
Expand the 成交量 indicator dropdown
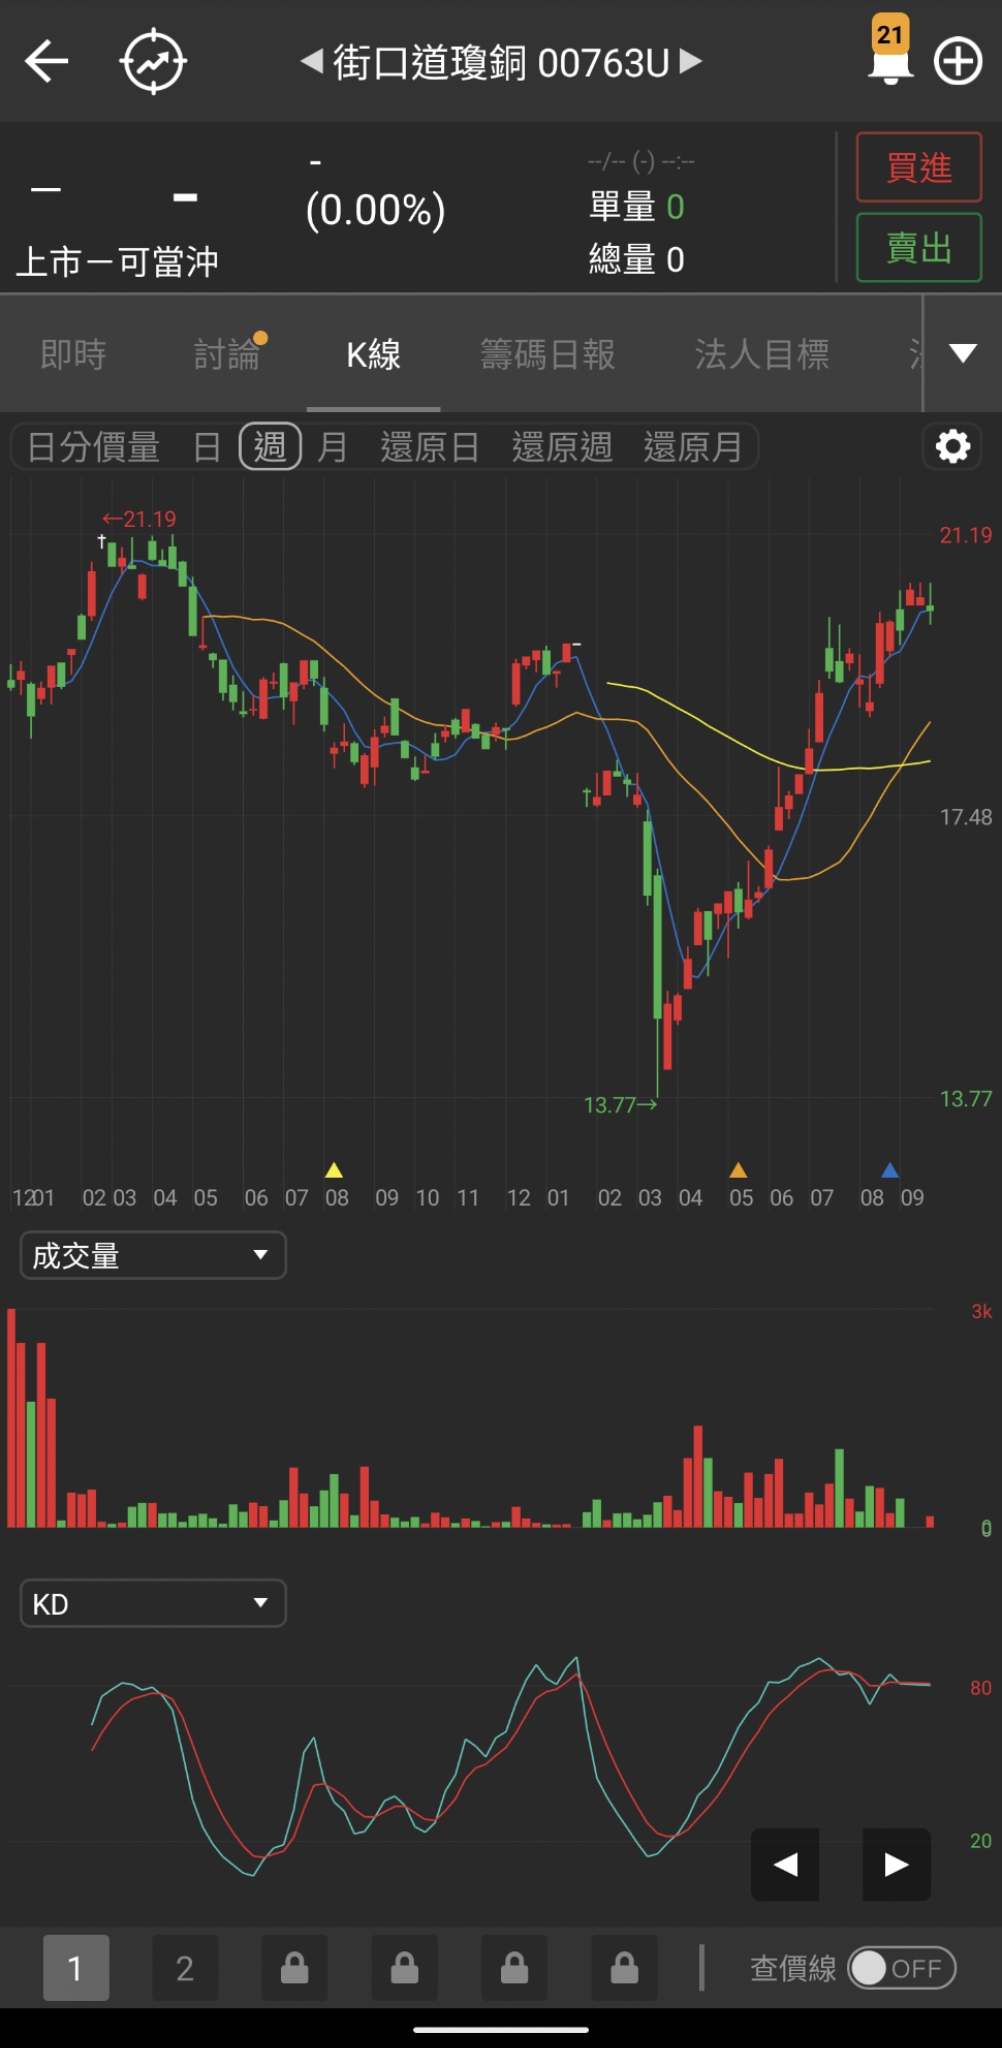point(153,1255)
